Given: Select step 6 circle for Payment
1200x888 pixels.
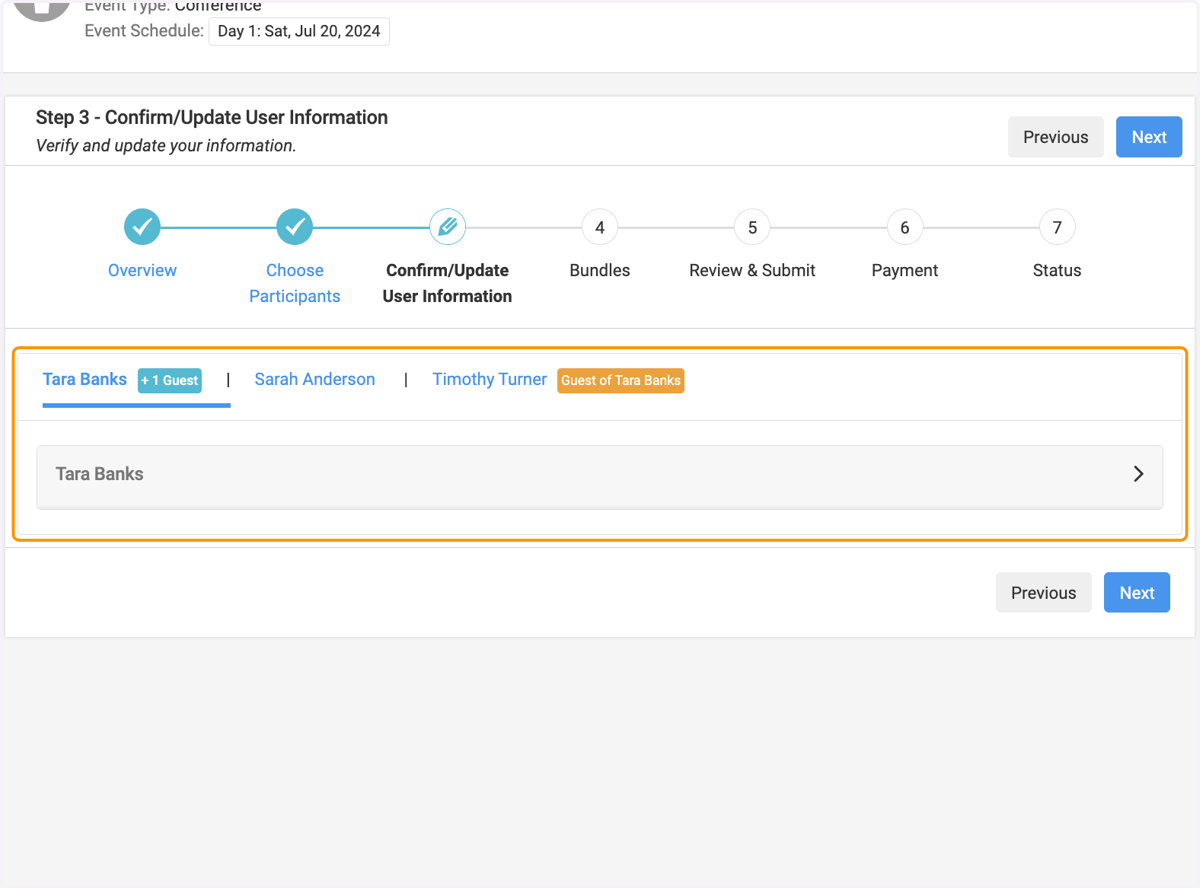Looking at the screenshot, I should [905, 227].
